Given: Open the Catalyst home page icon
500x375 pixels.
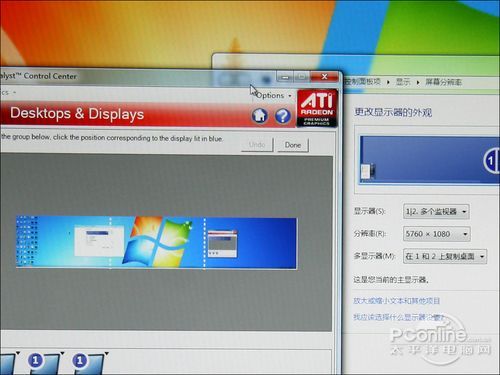Looking at the screenshot, I should tap(260, 116).
